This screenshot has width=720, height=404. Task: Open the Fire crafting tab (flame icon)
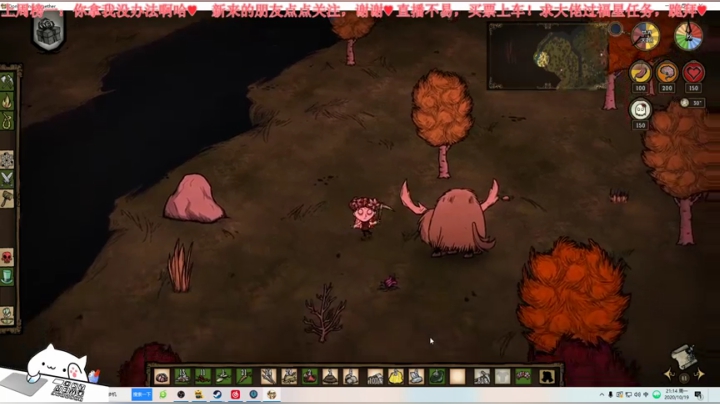click(x=7, y=101)
